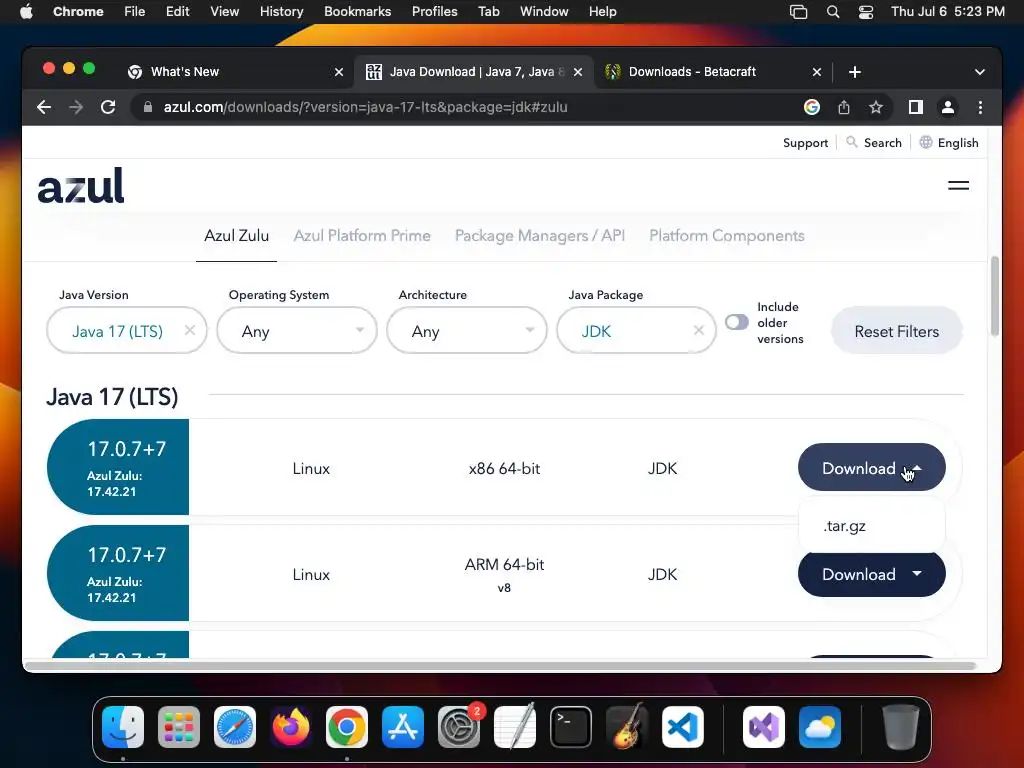Close the What's New tab

click(339, 72)
